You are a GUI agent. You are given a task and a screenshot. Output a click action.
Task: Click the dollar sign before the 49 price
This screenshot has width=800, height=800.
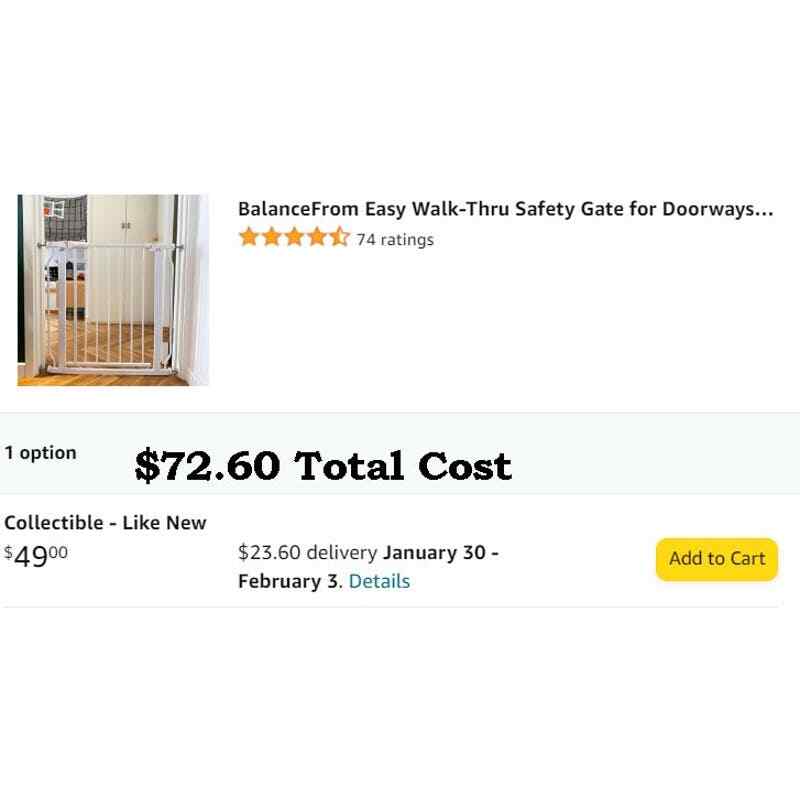pyautogui.click(x=9, y=551)
